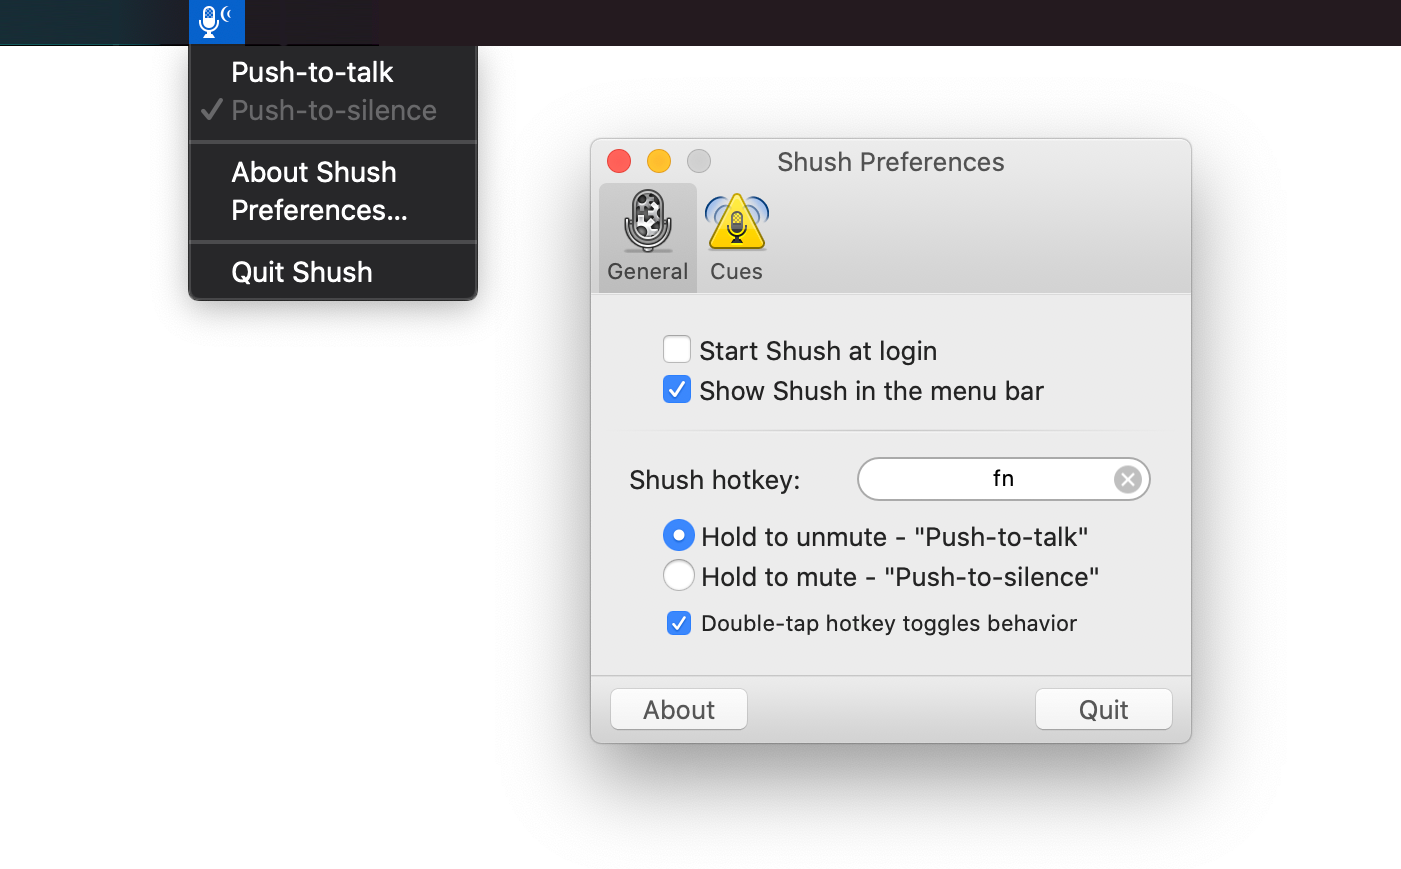Minimize the Shush Preferences window
1401x869 pixels.
pyautogui.click(x=659, y=161)
